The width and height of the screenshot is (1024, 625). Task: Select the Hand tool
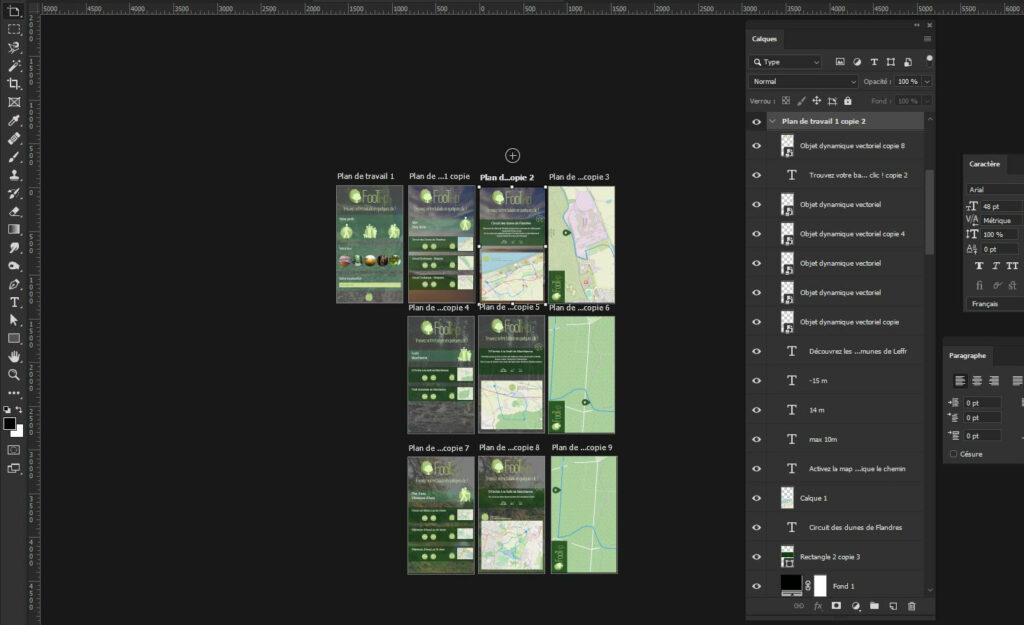[x=14, y=356]
